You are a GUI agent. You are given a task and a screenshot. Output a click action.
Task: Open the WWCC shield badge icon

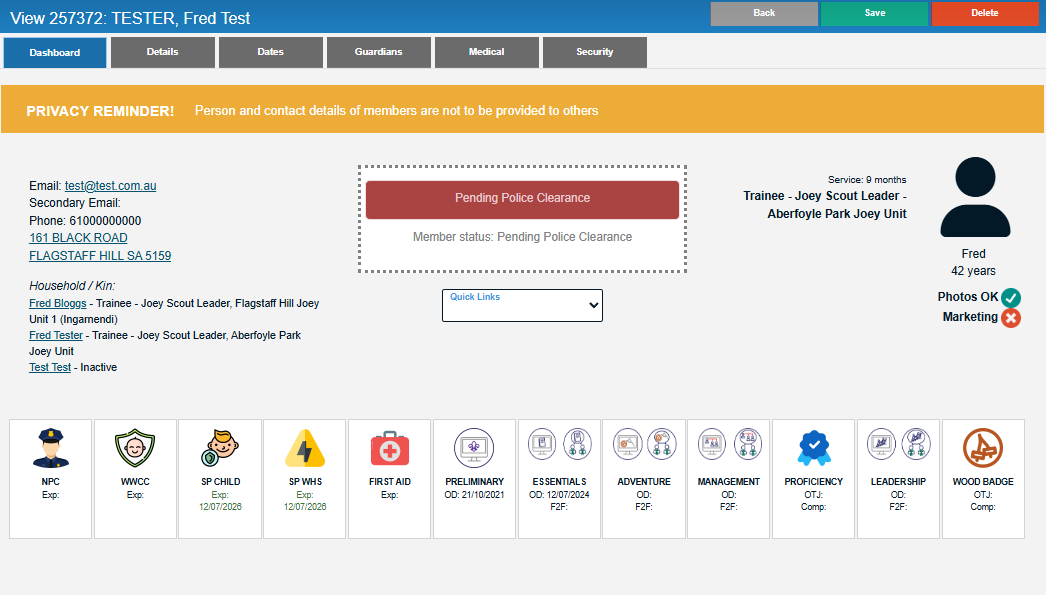coord(135,448)
